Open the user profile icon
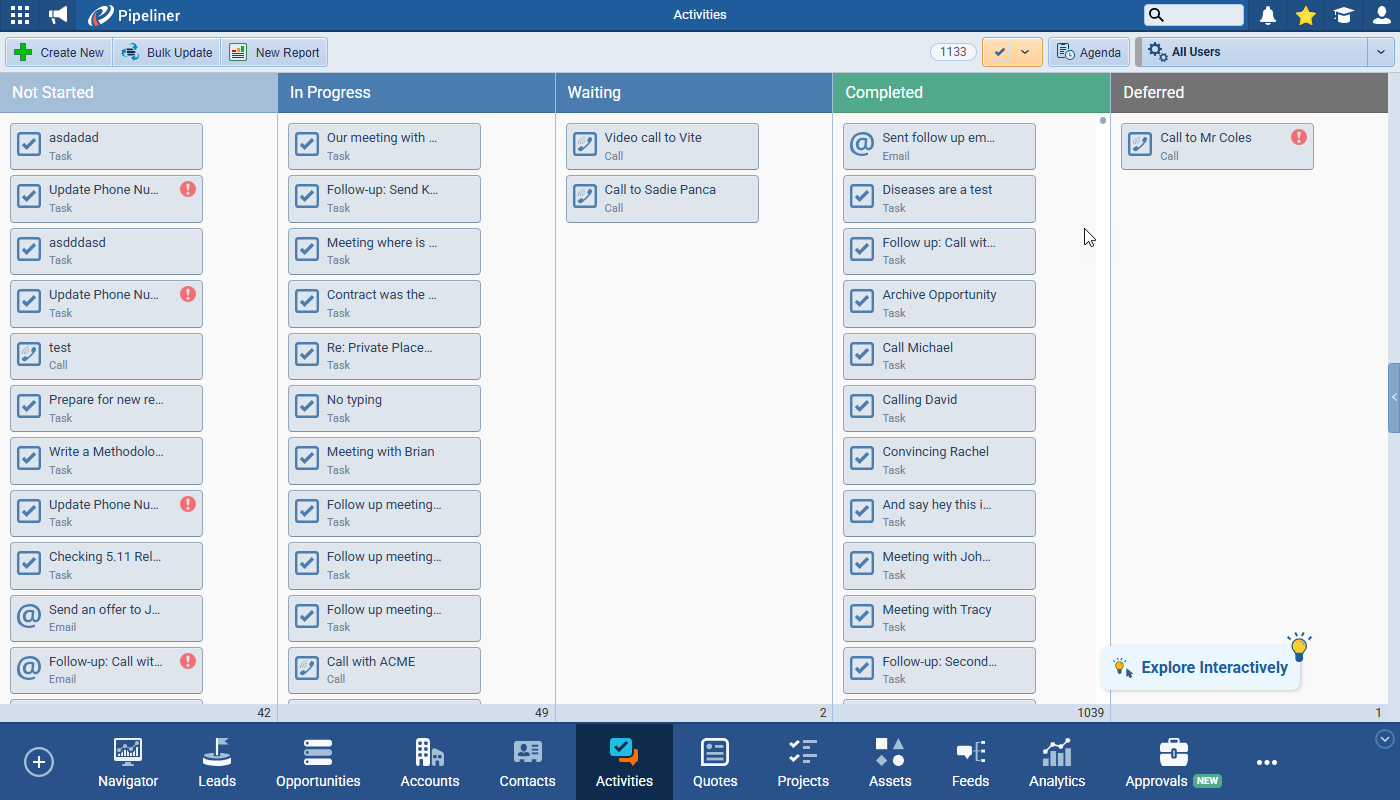The width and height of the screenshot is (1400, 800). 1381,15
